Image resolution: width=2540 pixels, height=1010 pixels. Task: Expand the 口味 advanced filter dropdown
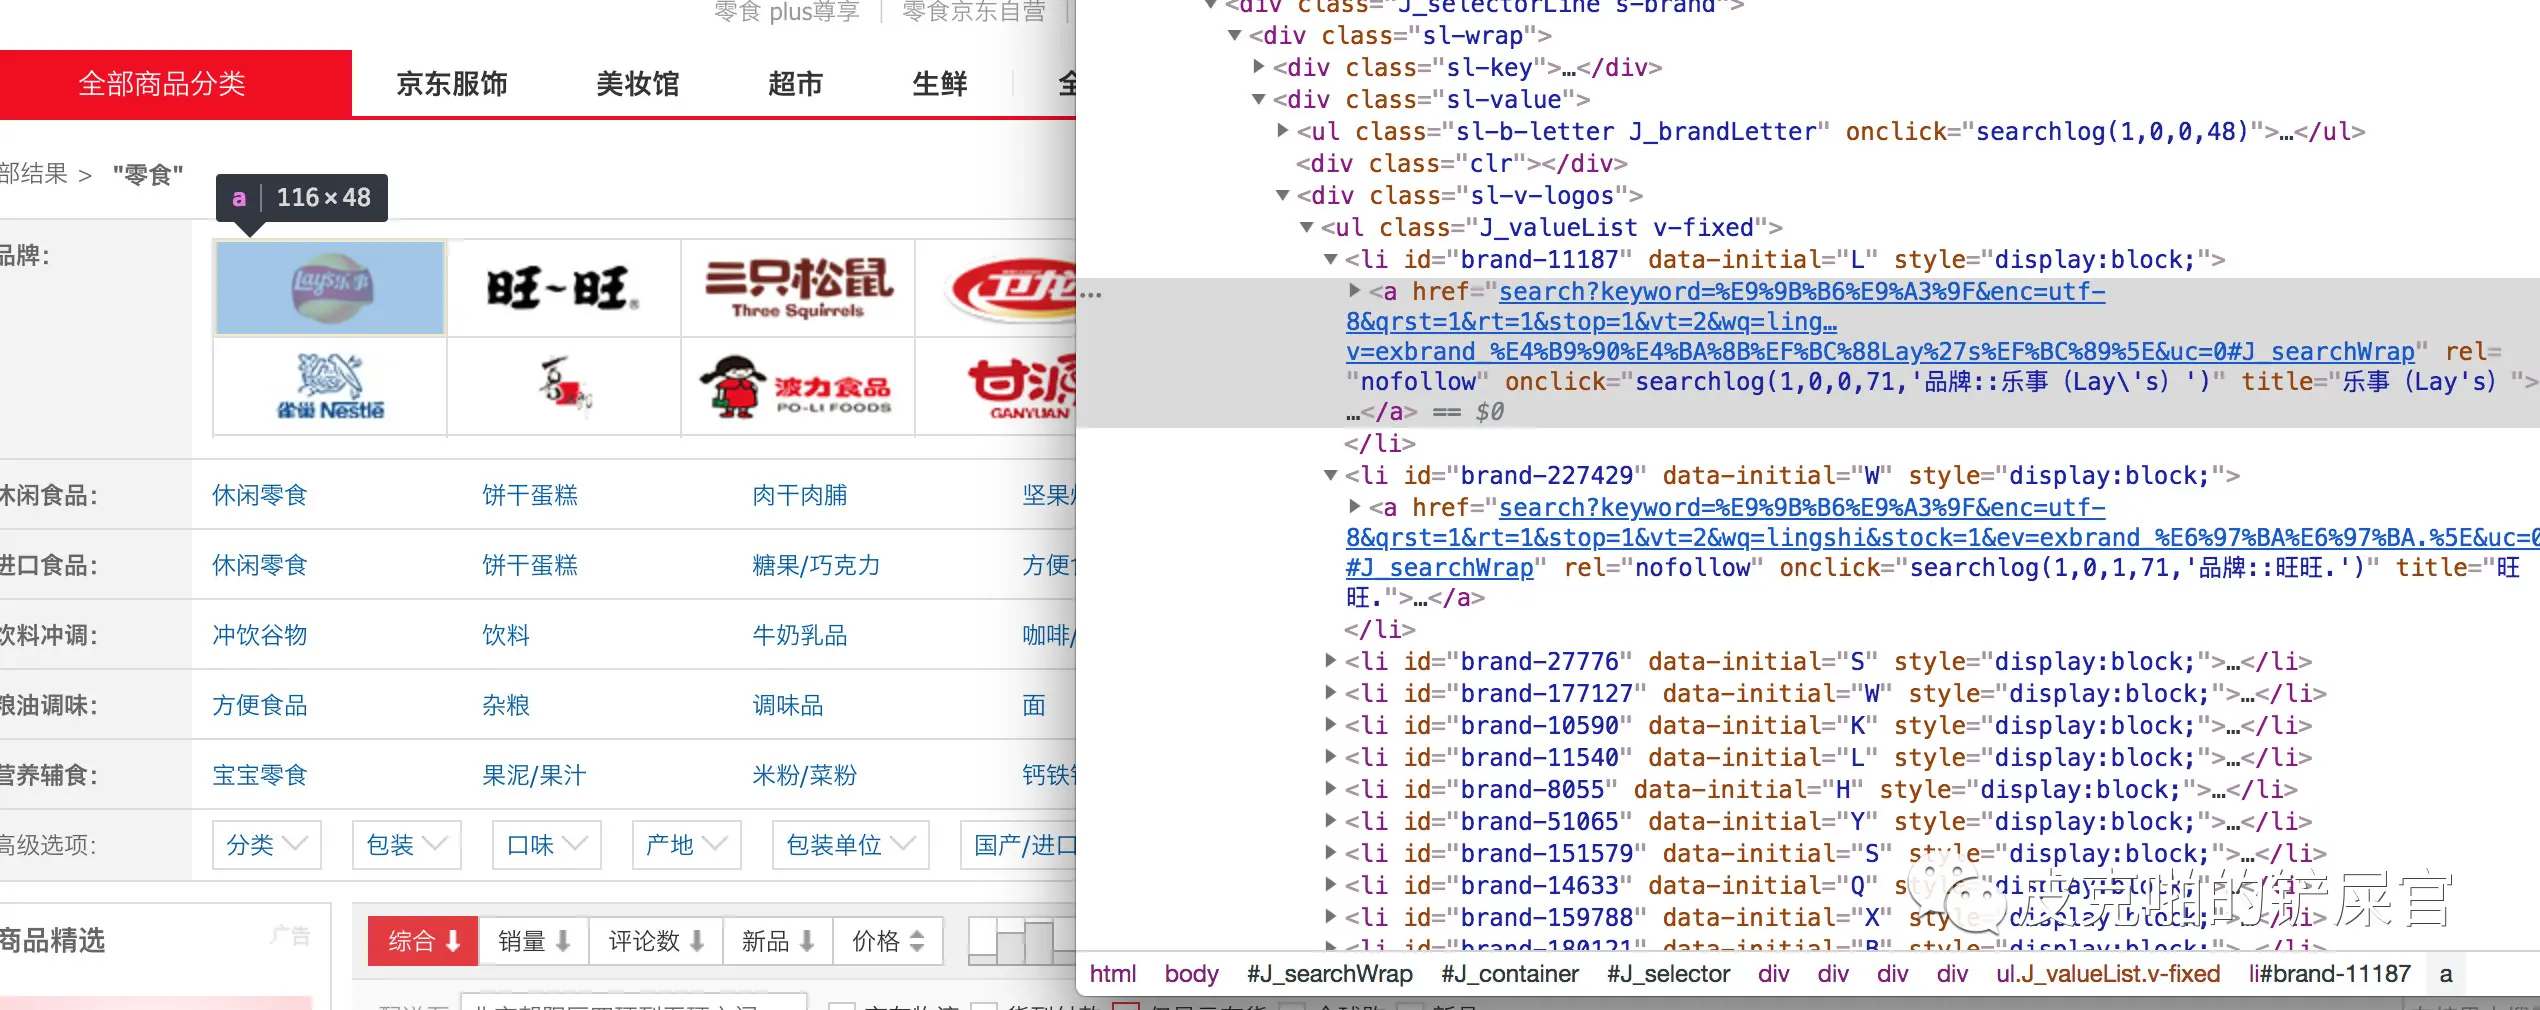click(547, 845)
